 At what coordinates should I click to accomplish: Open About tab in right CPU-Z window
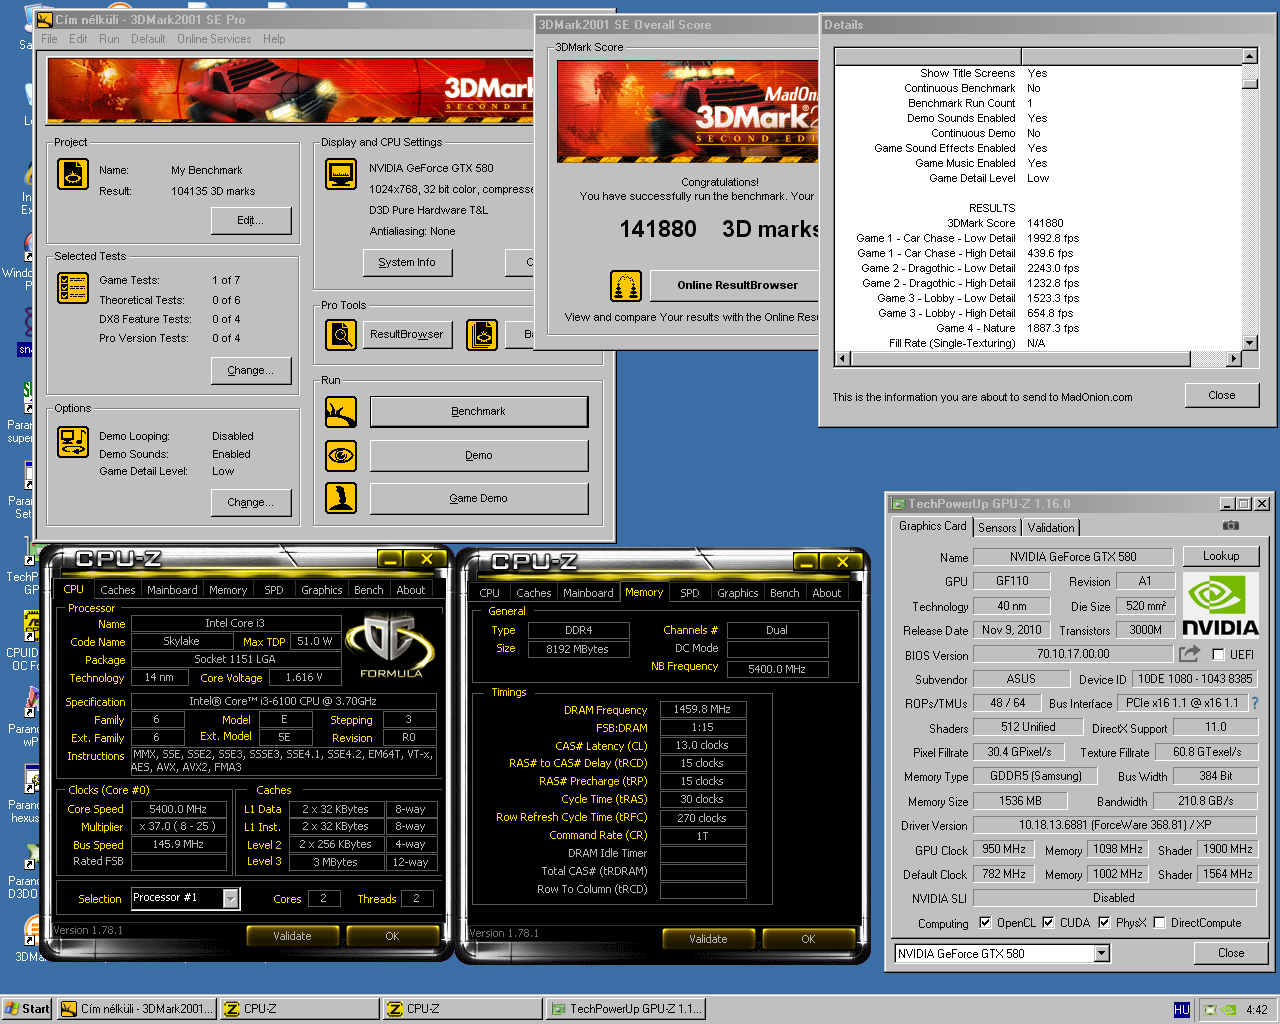pyautogui.click(x=827, y=593)
